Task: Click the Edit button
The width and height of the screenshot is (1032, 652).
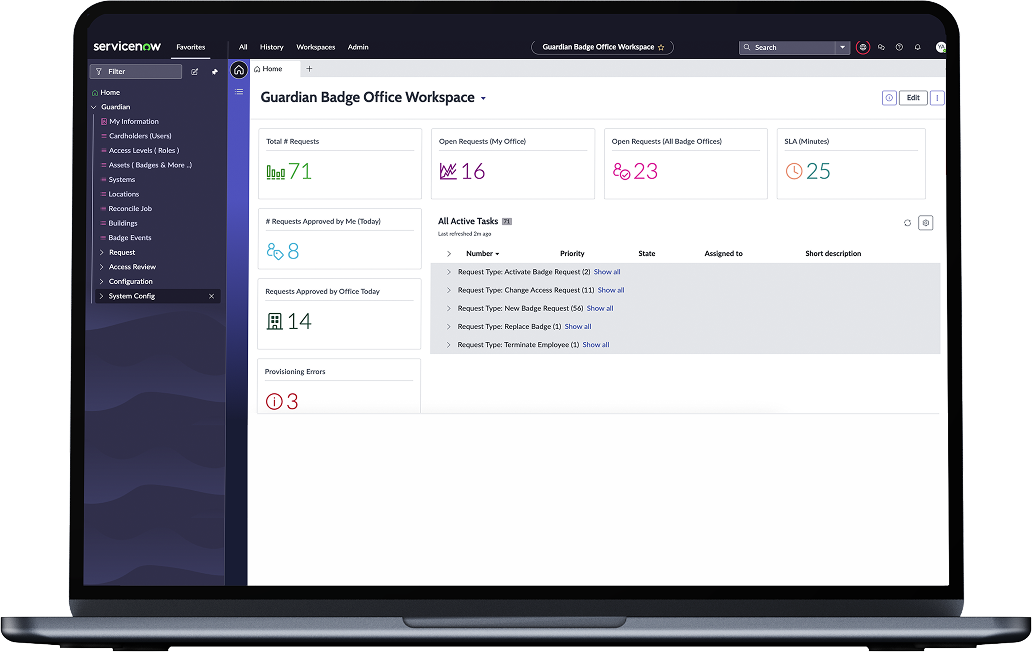Action: pyautogui.click(x=912, y=98)
